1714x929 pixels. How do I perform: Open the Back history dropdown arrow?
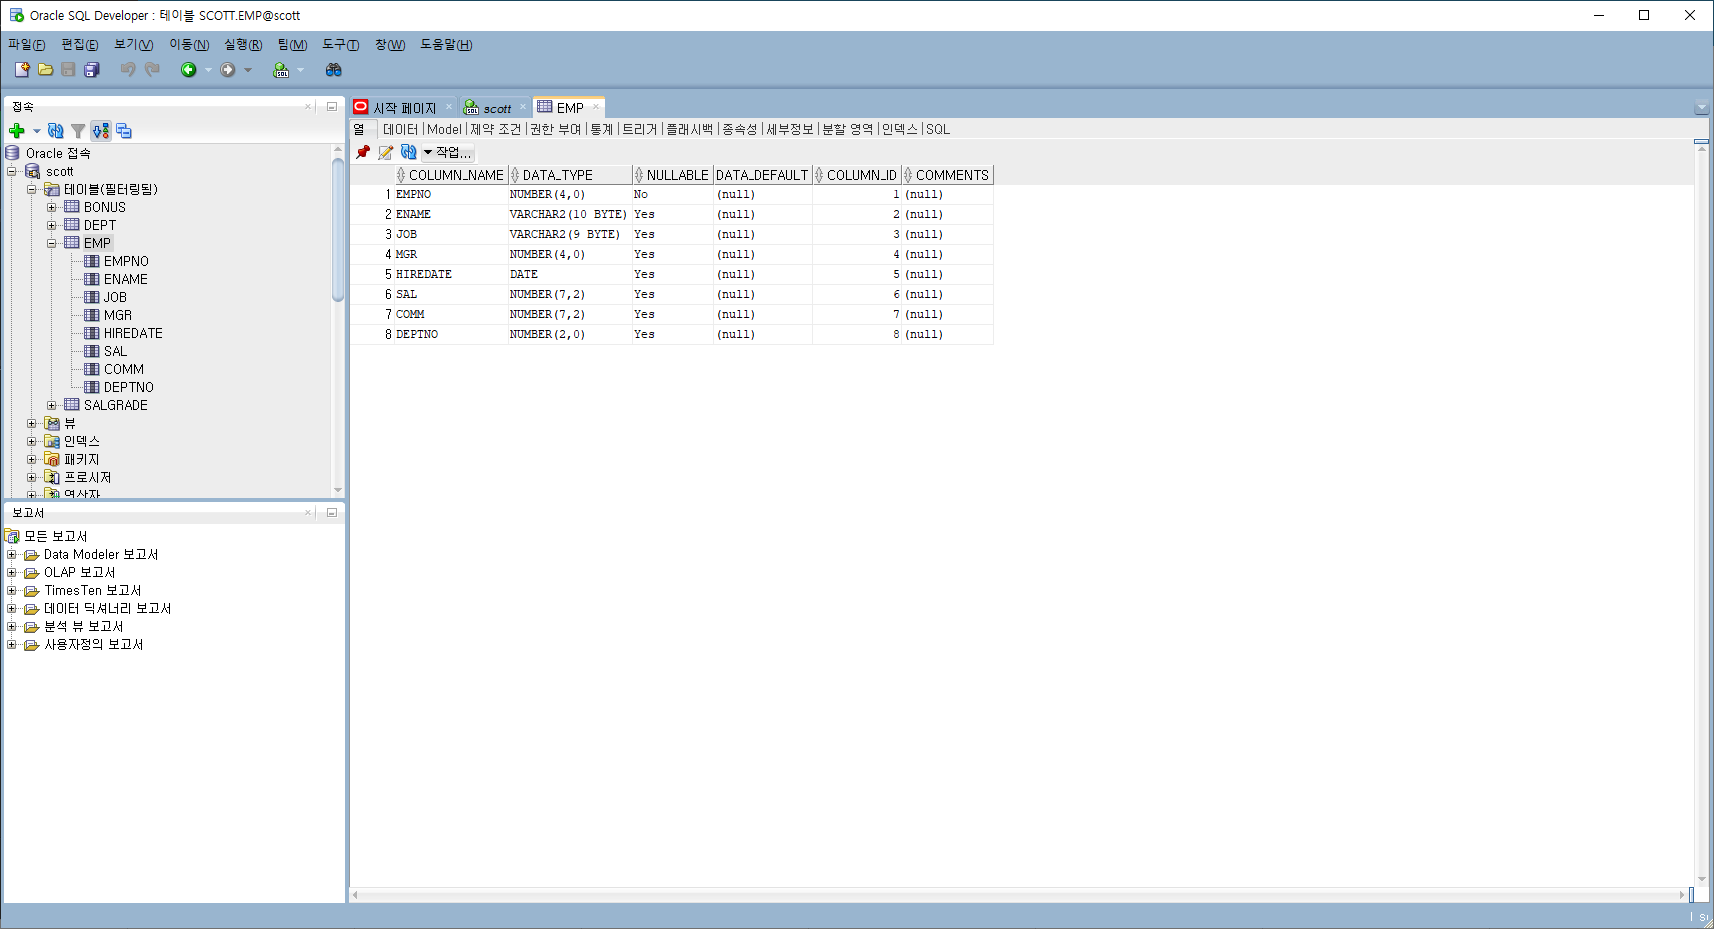click(208, 70)
